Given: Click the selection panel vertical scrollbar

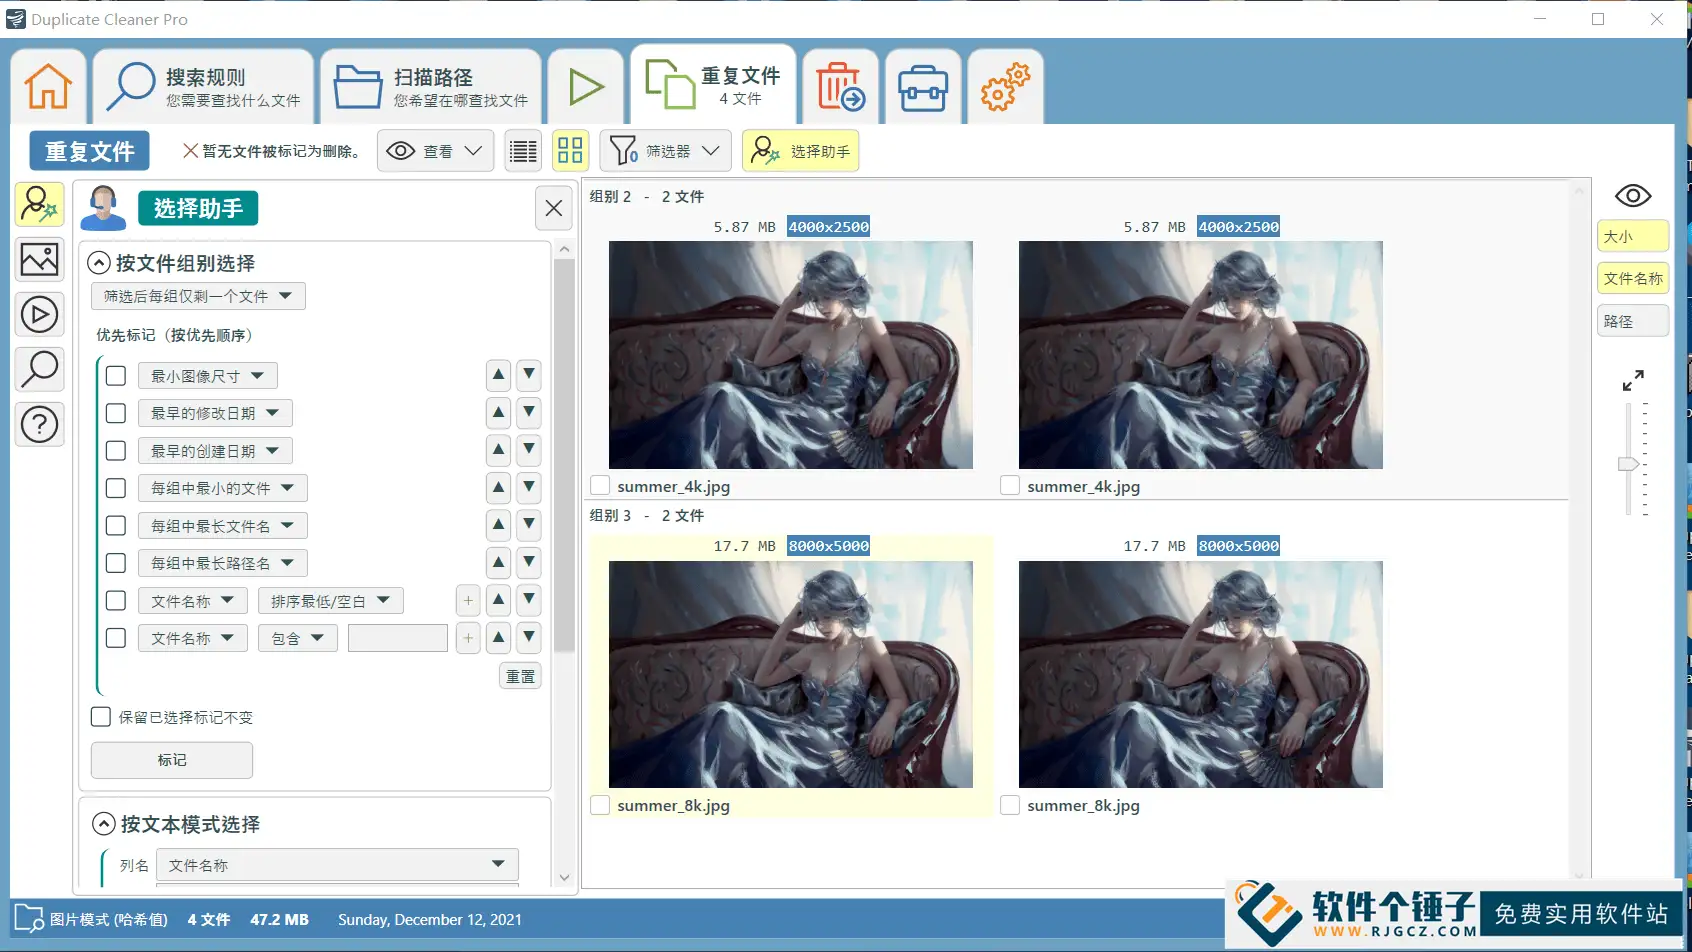Looking at the screenshot, I should (564, 455).
